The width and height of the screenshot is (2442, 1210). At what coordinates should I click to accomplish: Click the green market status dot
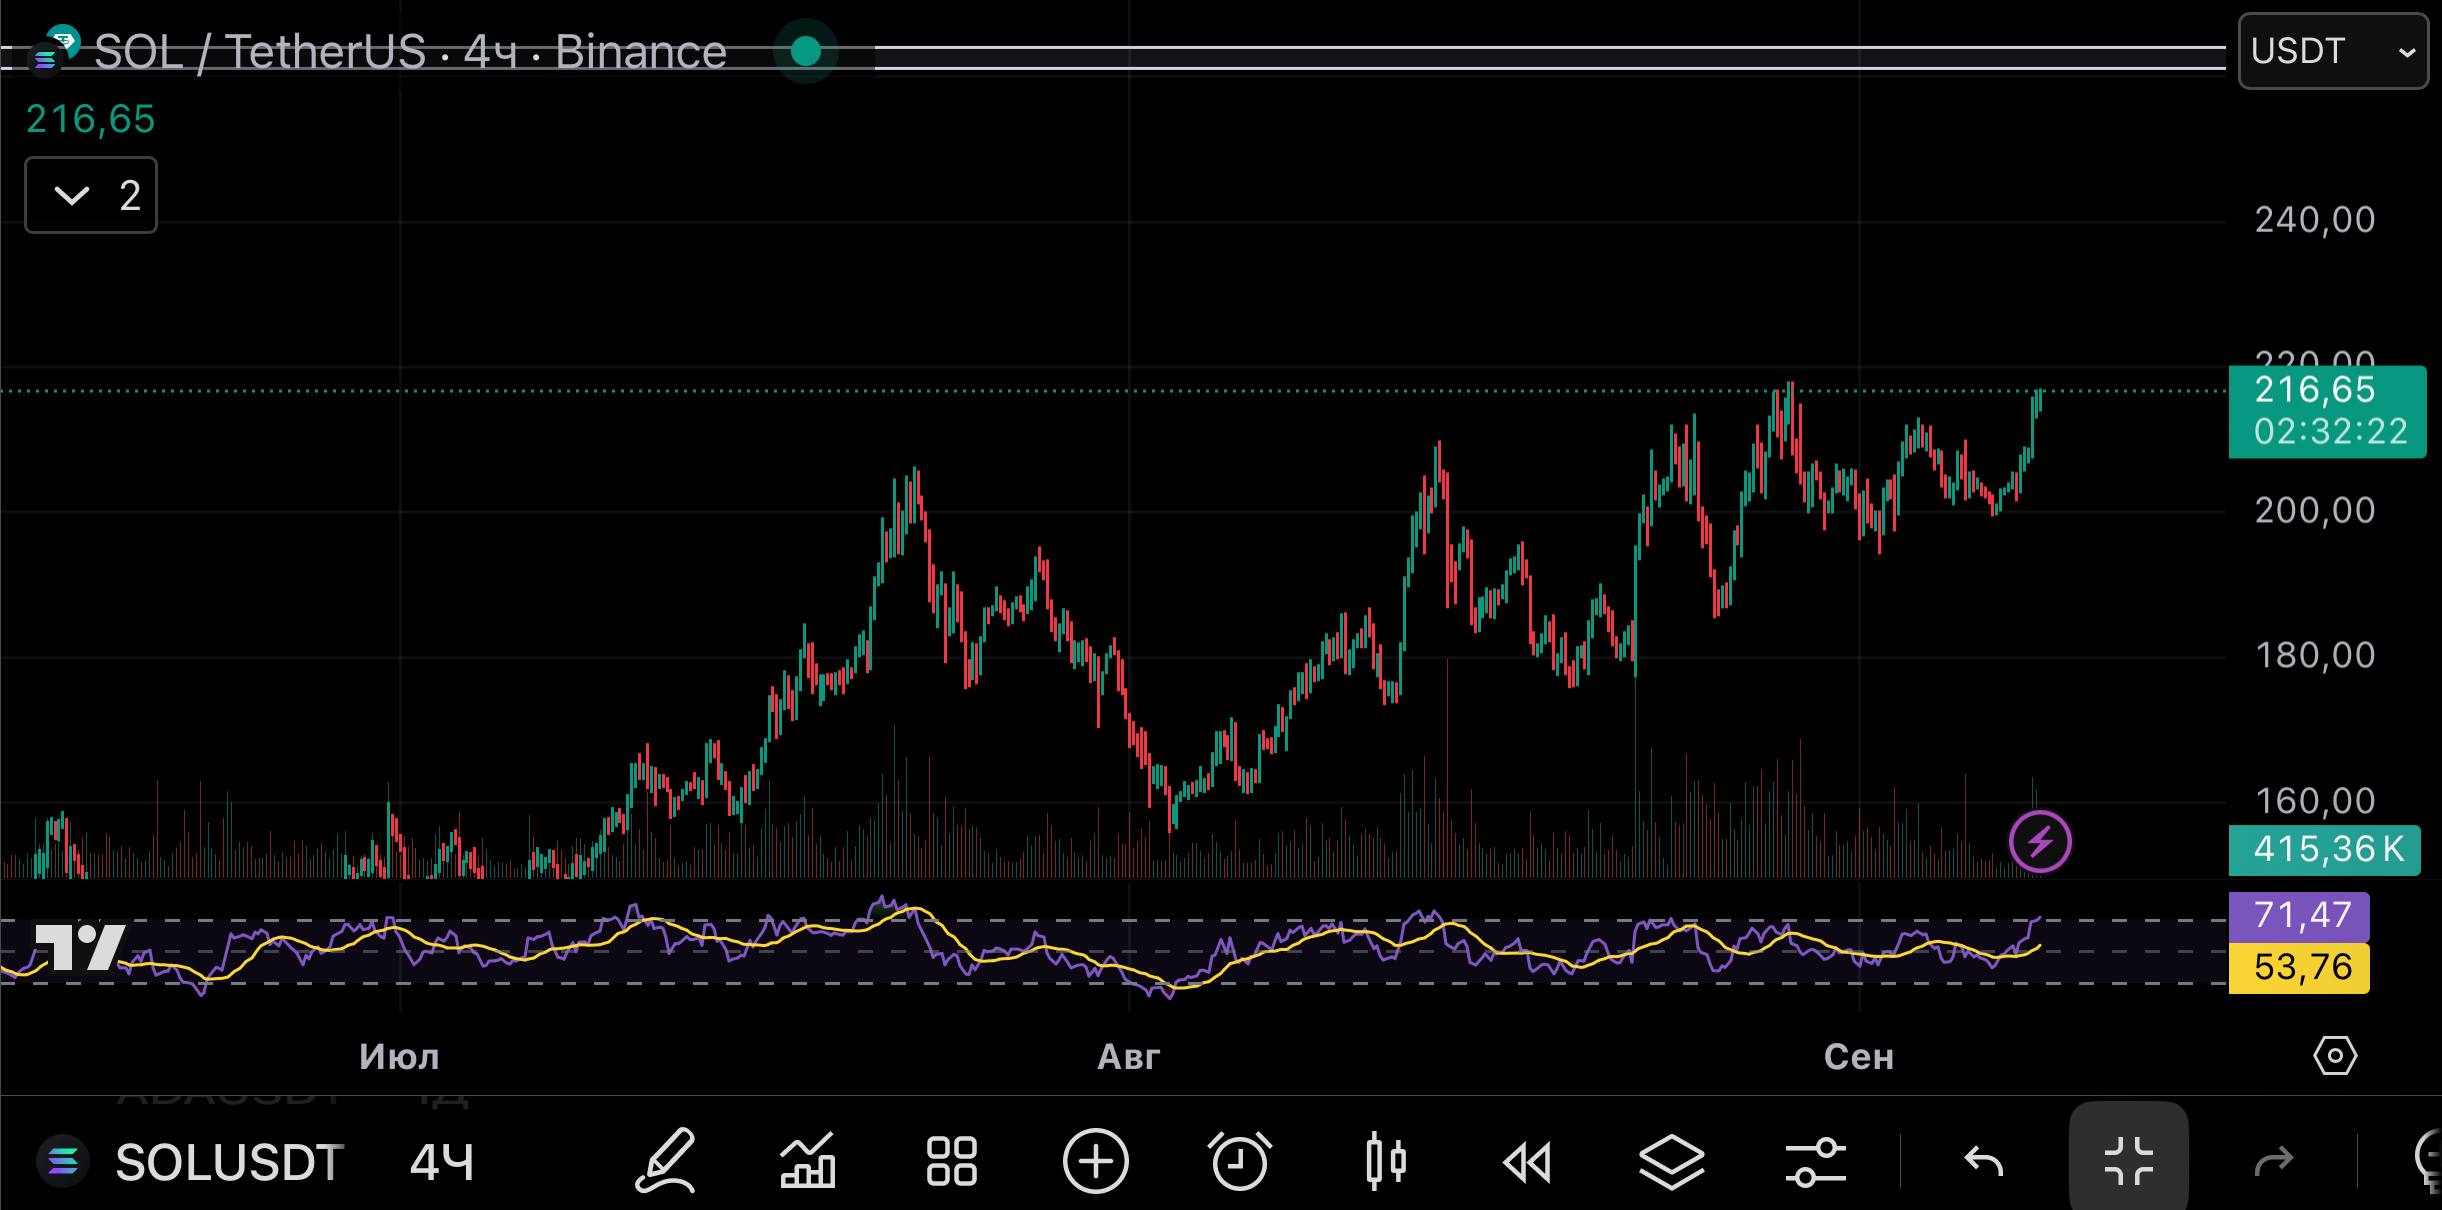[806, 51]
